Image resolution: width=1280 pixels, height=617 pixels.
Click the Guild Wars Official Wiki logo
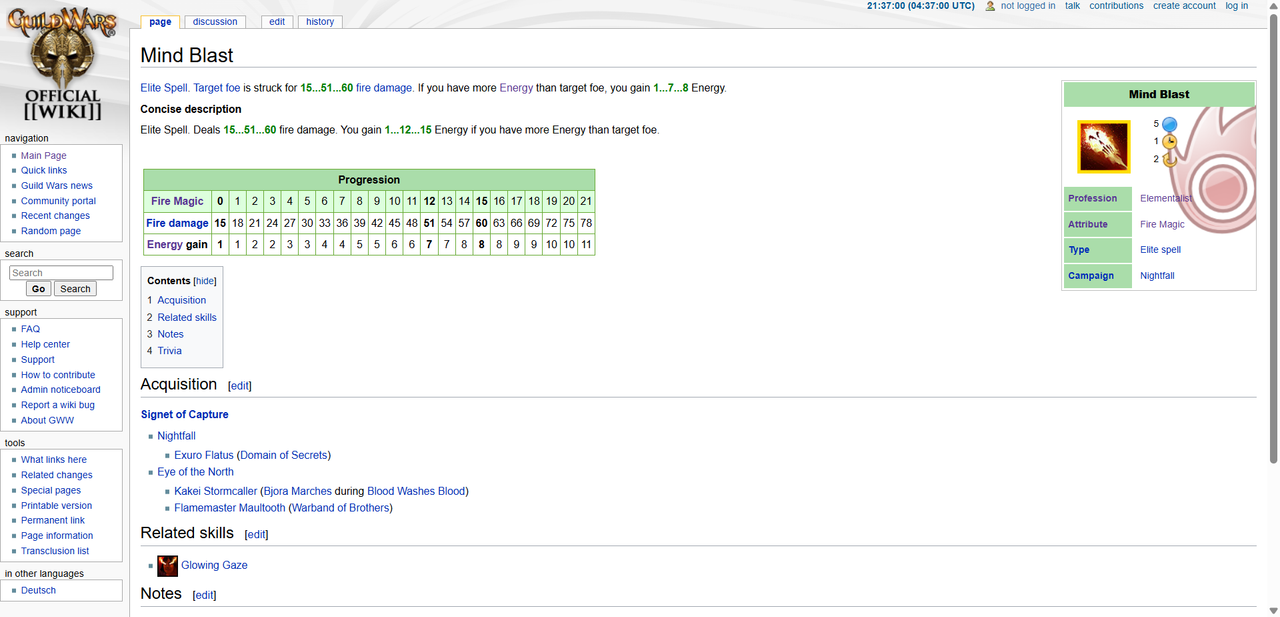click(x=62, y=65)
